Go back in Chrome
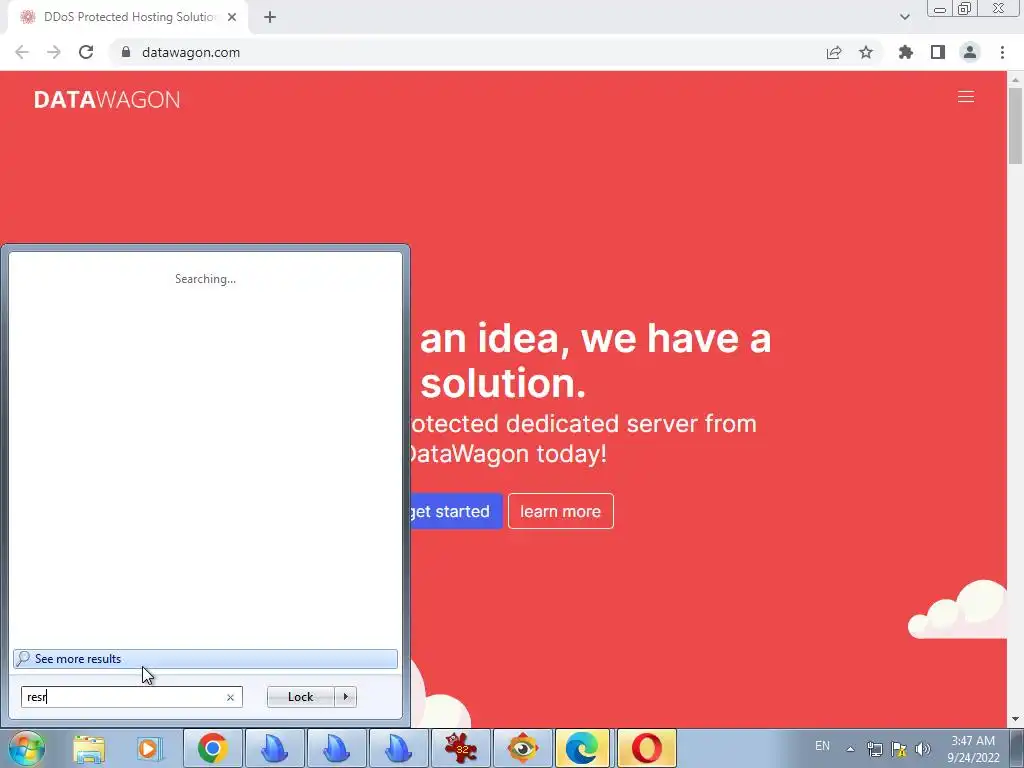Viewport: 1024px width, 768px height. pos(22,52)
